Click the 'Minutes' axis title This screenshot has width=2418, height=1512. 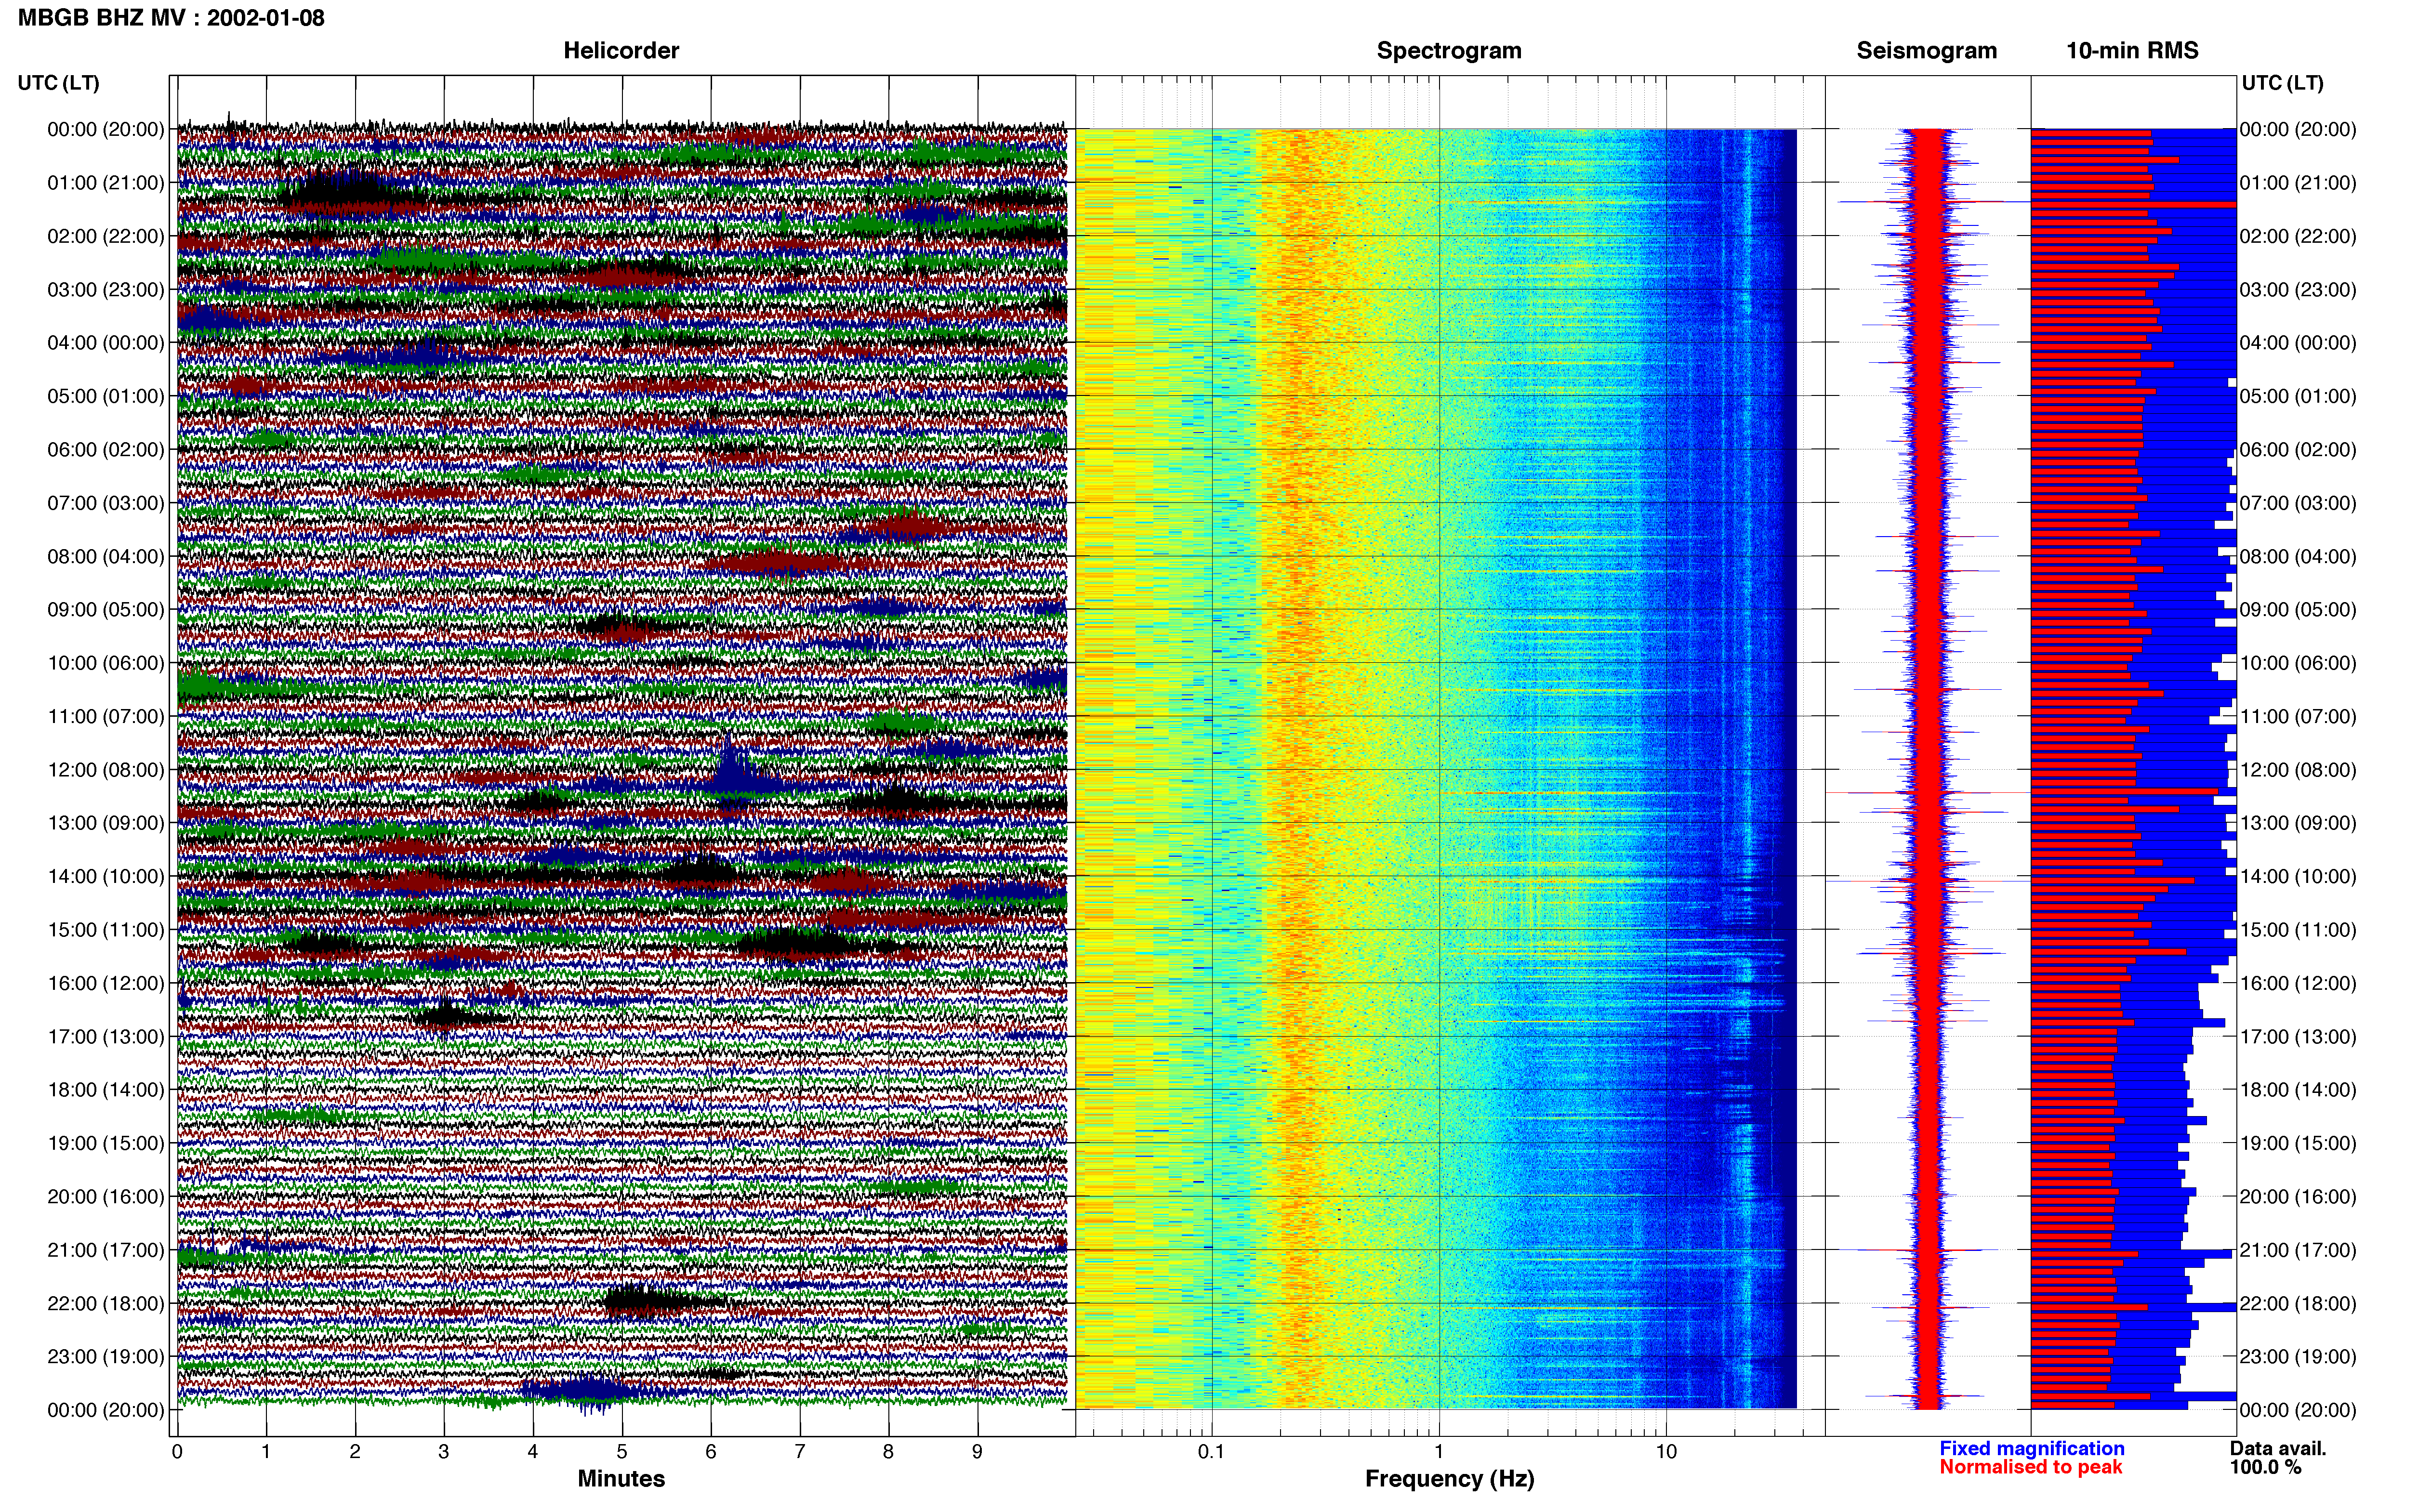tap(621, 1478)
